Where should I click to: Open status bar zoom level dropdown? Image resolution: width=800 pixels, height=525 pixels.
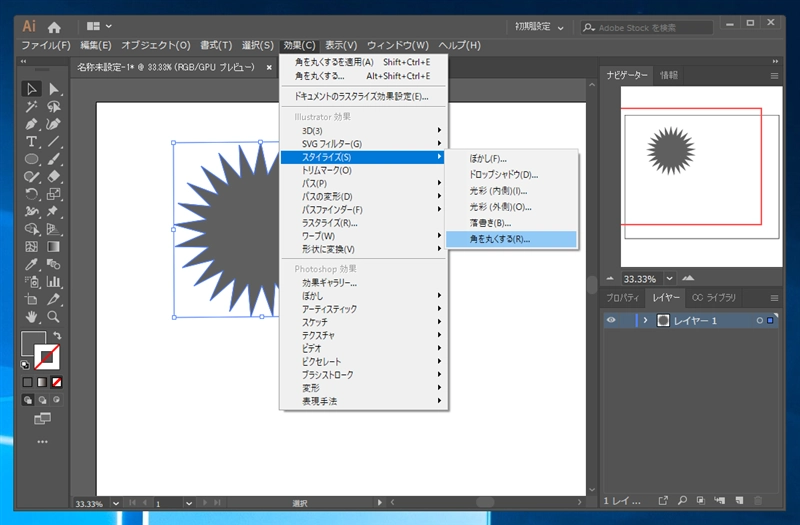click(116, 504)
